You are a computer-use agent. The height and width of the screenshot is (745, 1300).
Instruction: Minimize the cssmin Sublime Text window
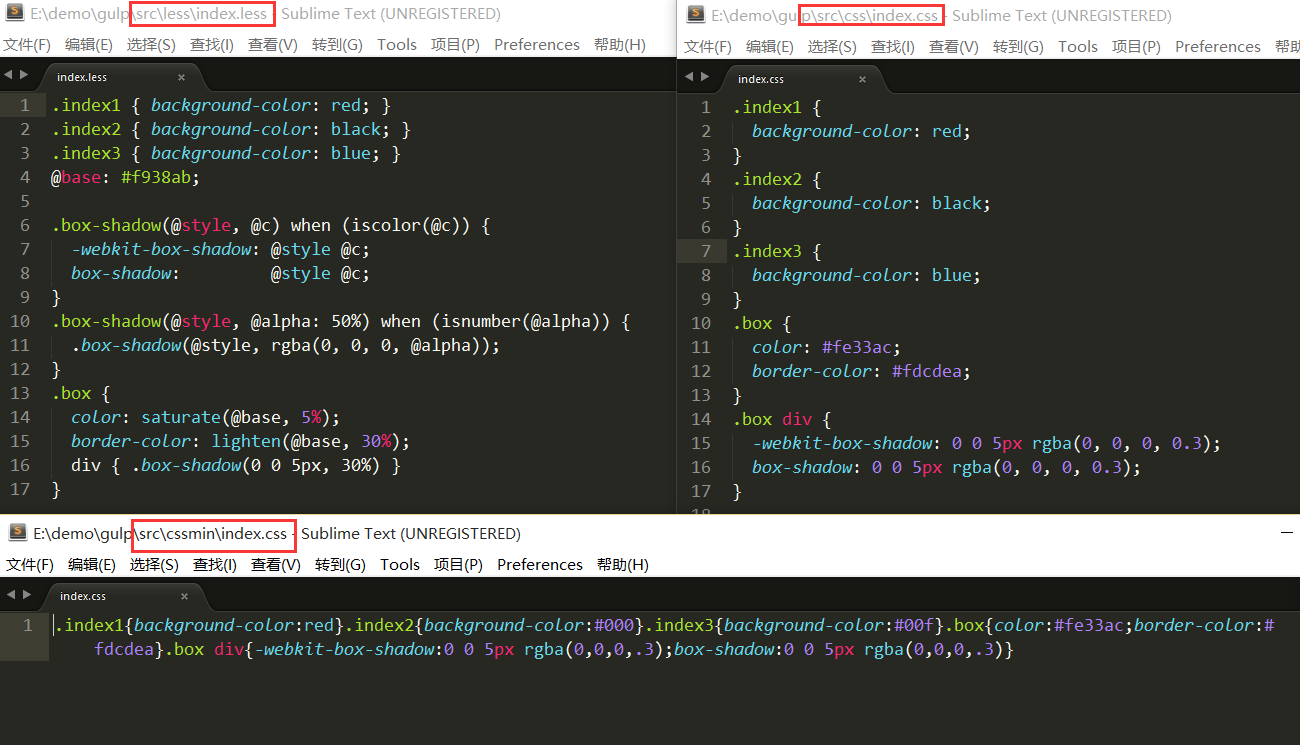pos(1286,534)
